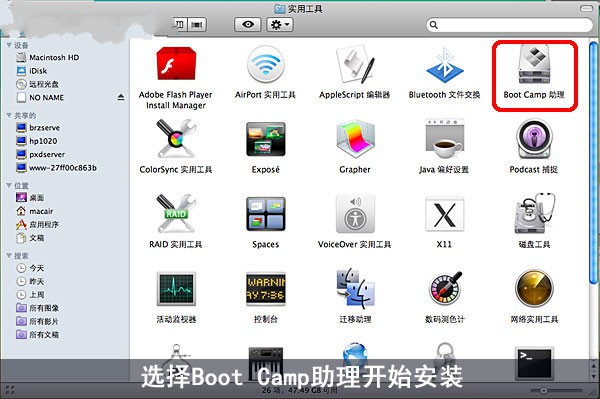Open Java preferences coffee cup icon
Viewport: 600px width, 399px height.
[x=445, y=139]
